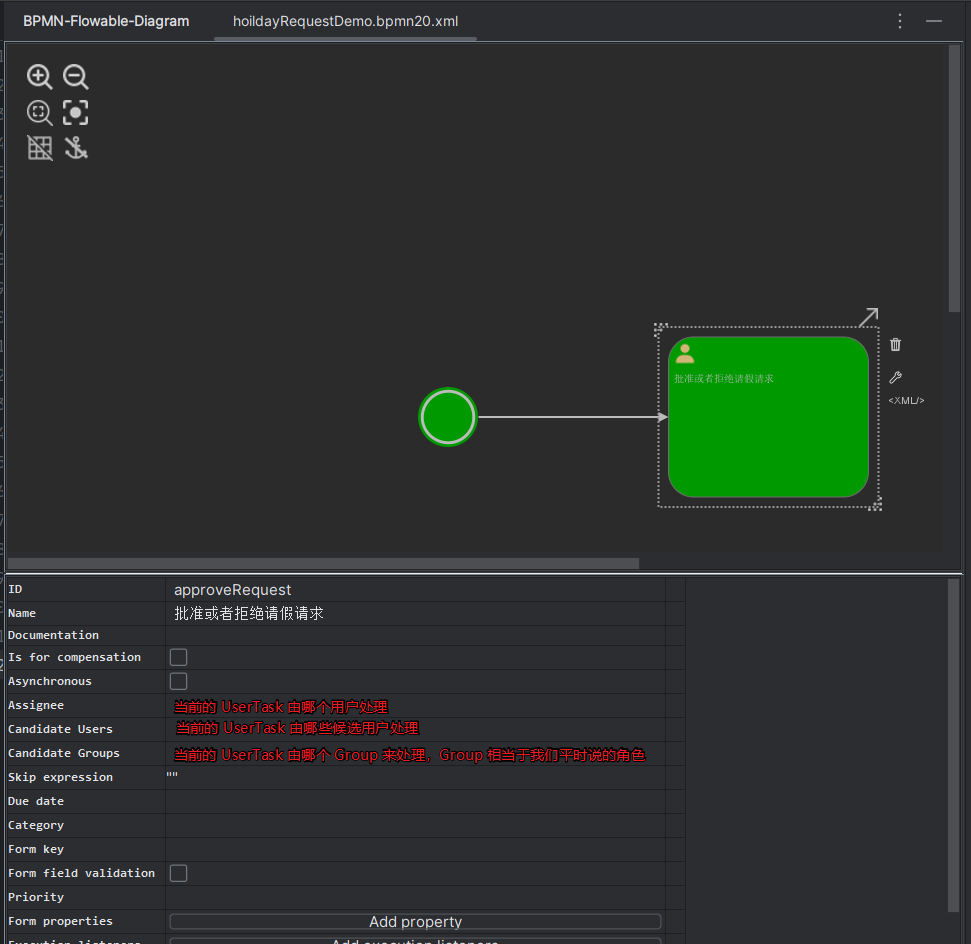Click the Add property button

415,921
